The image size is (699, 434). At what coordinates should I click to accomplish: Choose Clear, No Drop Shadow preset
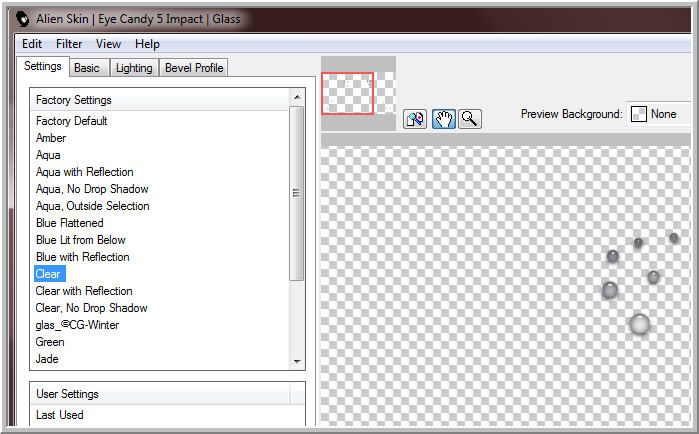[x=91, y=308]
